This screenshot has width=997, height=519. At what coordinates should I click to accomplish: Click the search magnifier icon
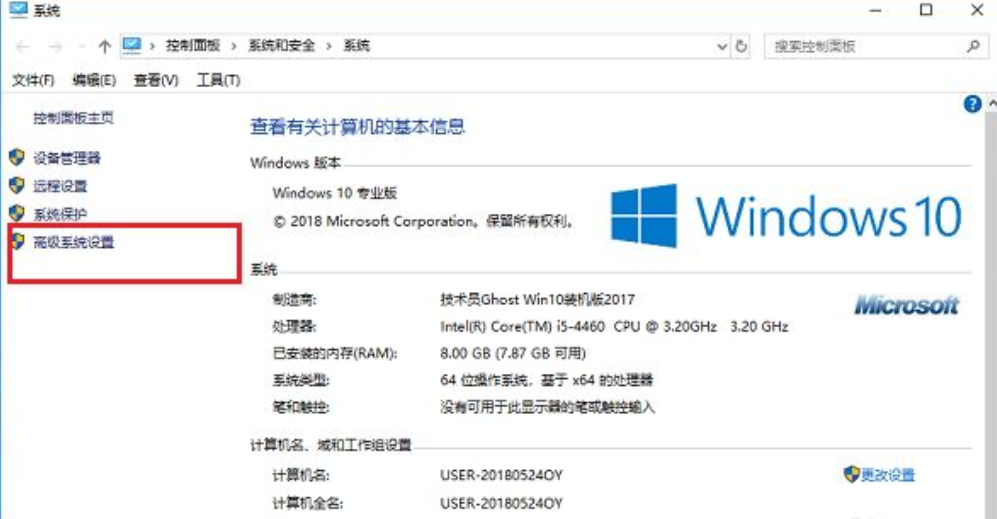[973, 46]
